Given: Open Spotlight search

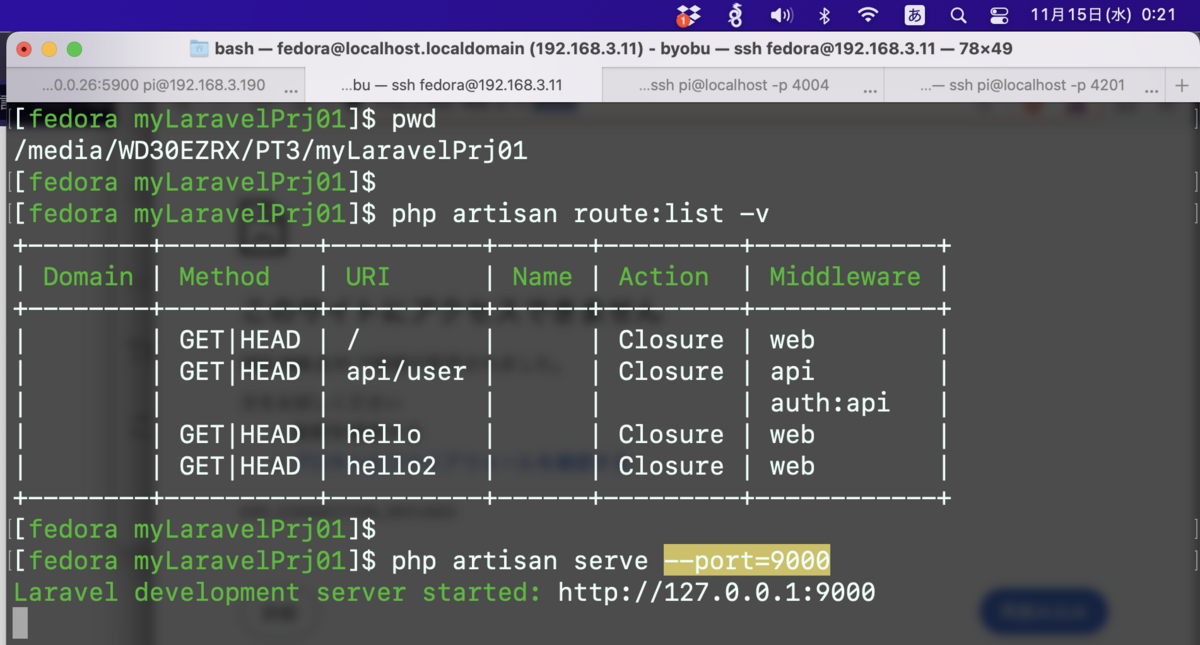Looking at the screenshot, I should coord(958,15).
